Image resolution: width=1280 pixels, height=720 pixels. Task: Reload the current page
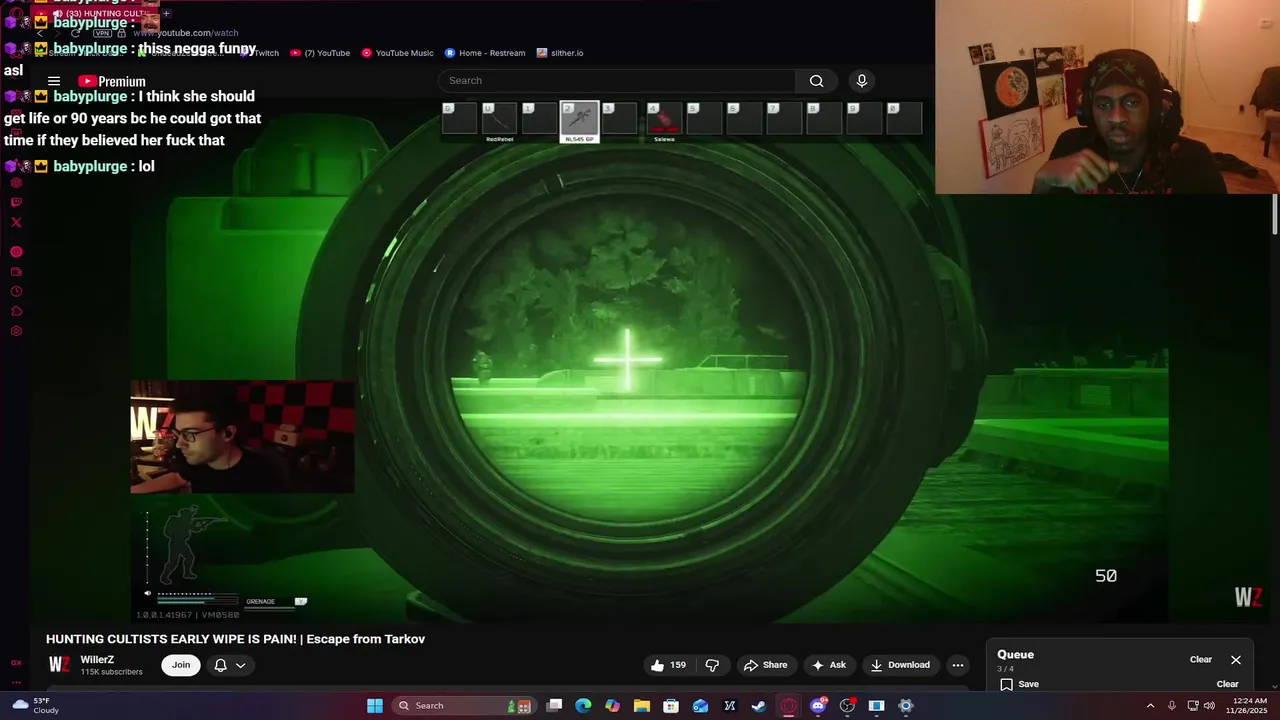[x=75, y=33]
